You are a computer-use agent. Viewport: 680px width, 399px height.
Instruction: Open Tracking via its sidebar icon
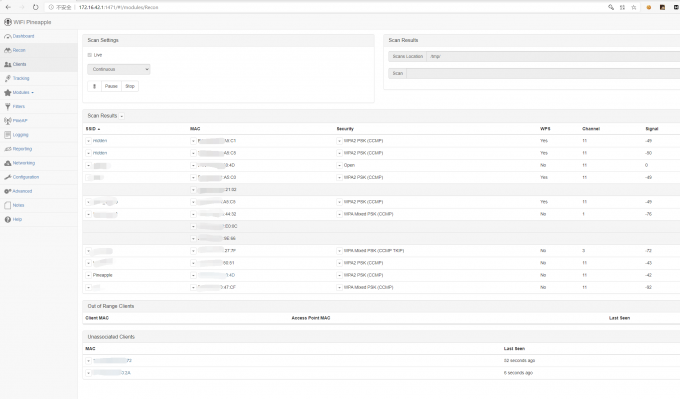pyautogui.click(x=7, y=78)
